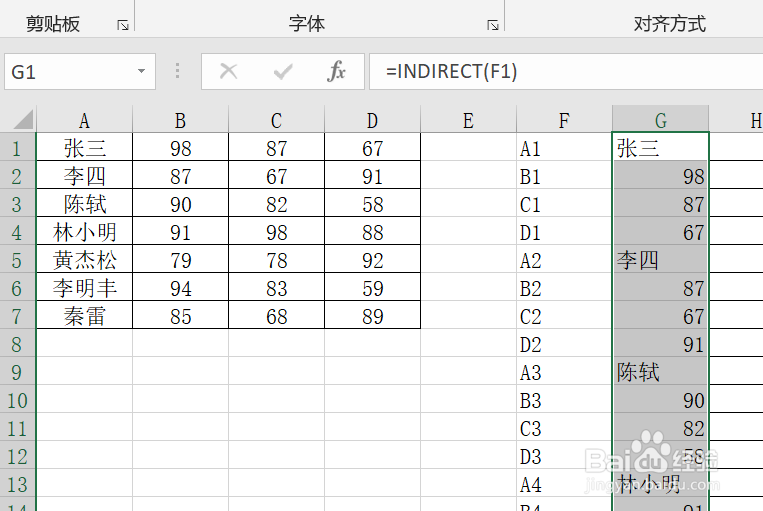Click cell A2 containing 李四
The width and height of the screenshot is (763, 511).
(x=84, y=175)
